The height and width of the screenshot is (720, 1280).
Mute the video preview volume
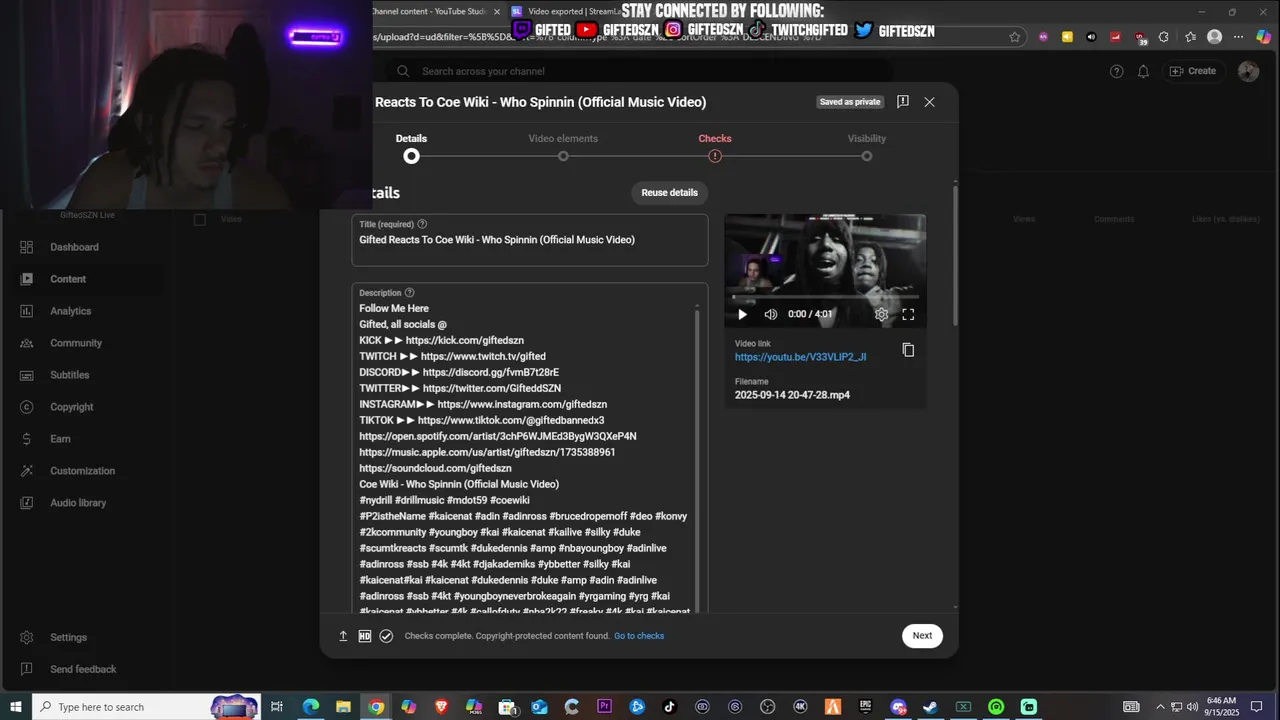pyautogui.click(x=771, y=314)
